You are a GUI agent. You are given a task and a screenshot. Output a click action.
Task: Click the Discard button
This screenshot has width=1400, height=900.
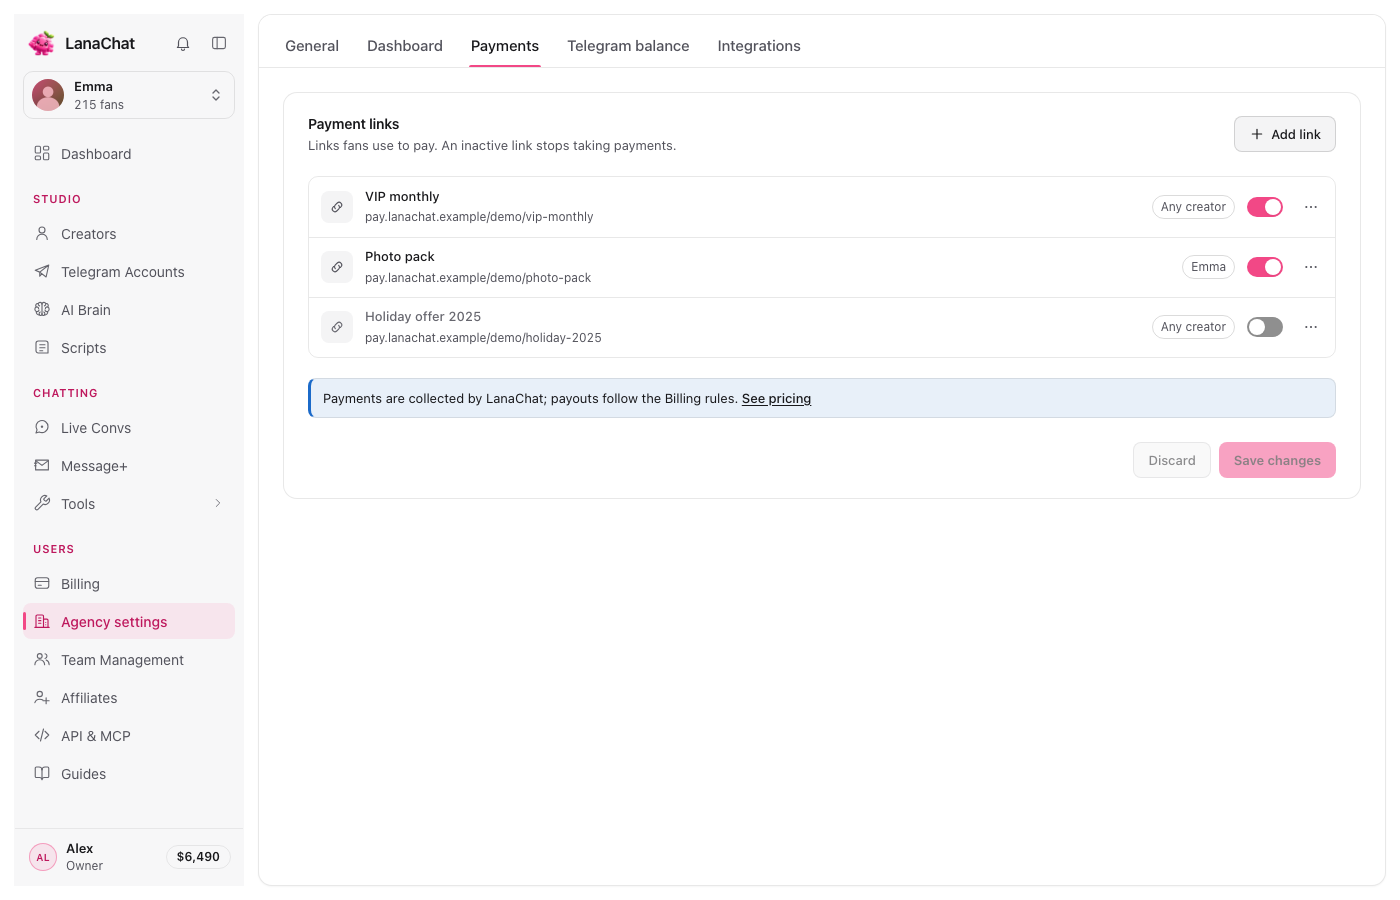(1172, 460)
